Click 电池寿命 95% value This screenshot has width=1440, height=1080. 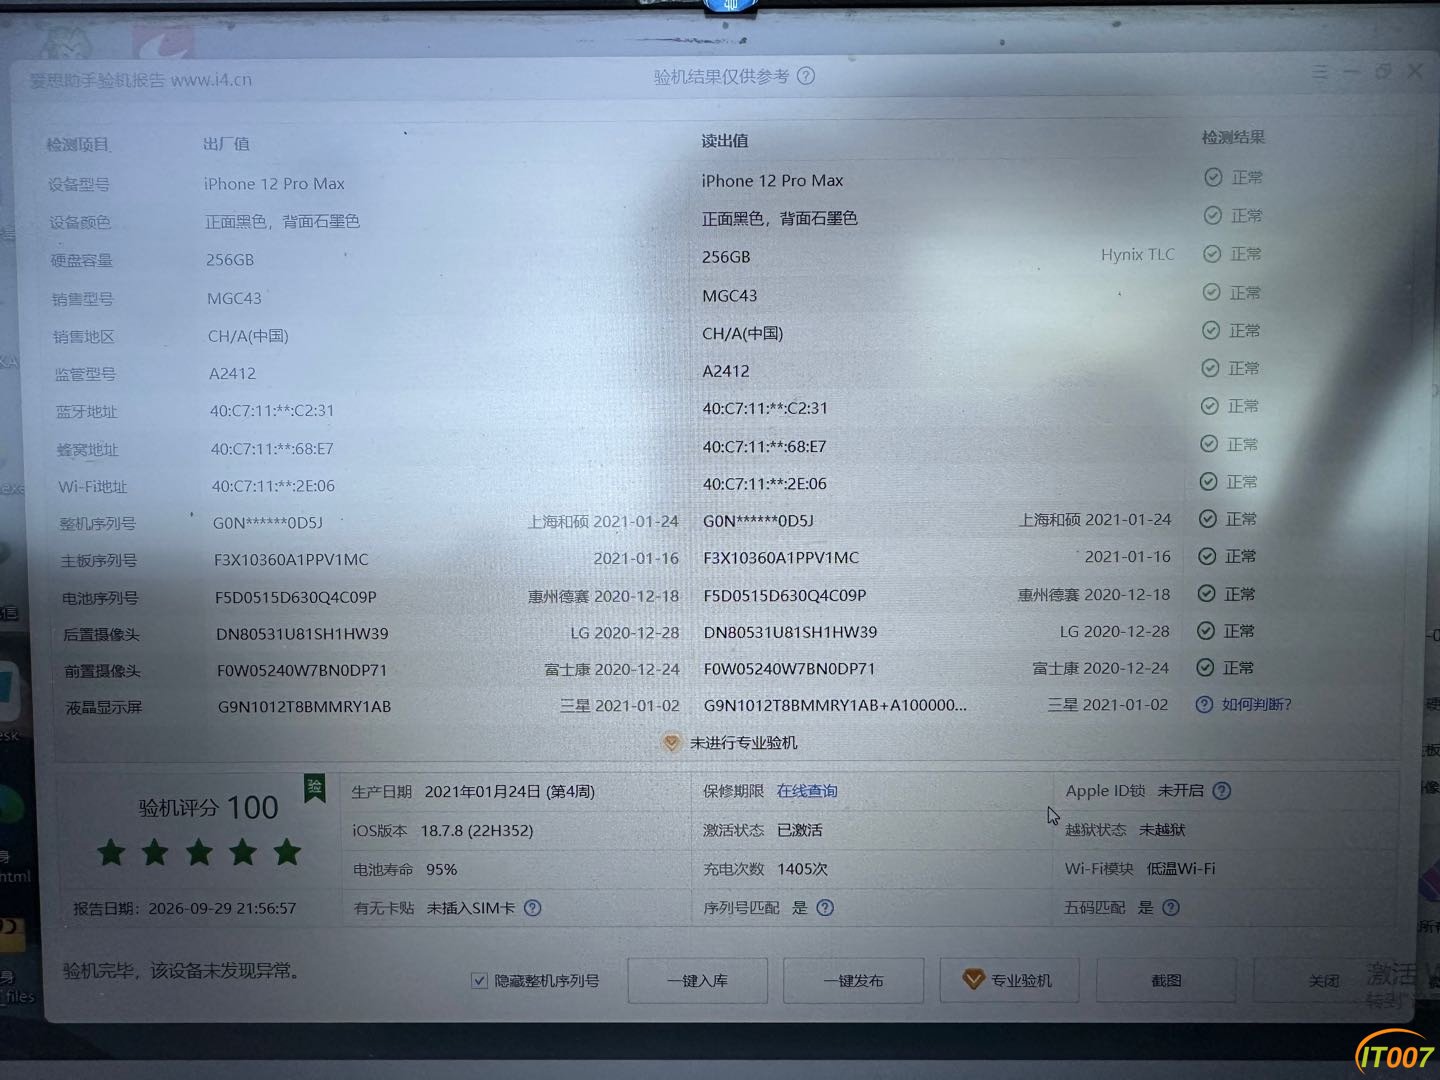[x=441, y=870]
